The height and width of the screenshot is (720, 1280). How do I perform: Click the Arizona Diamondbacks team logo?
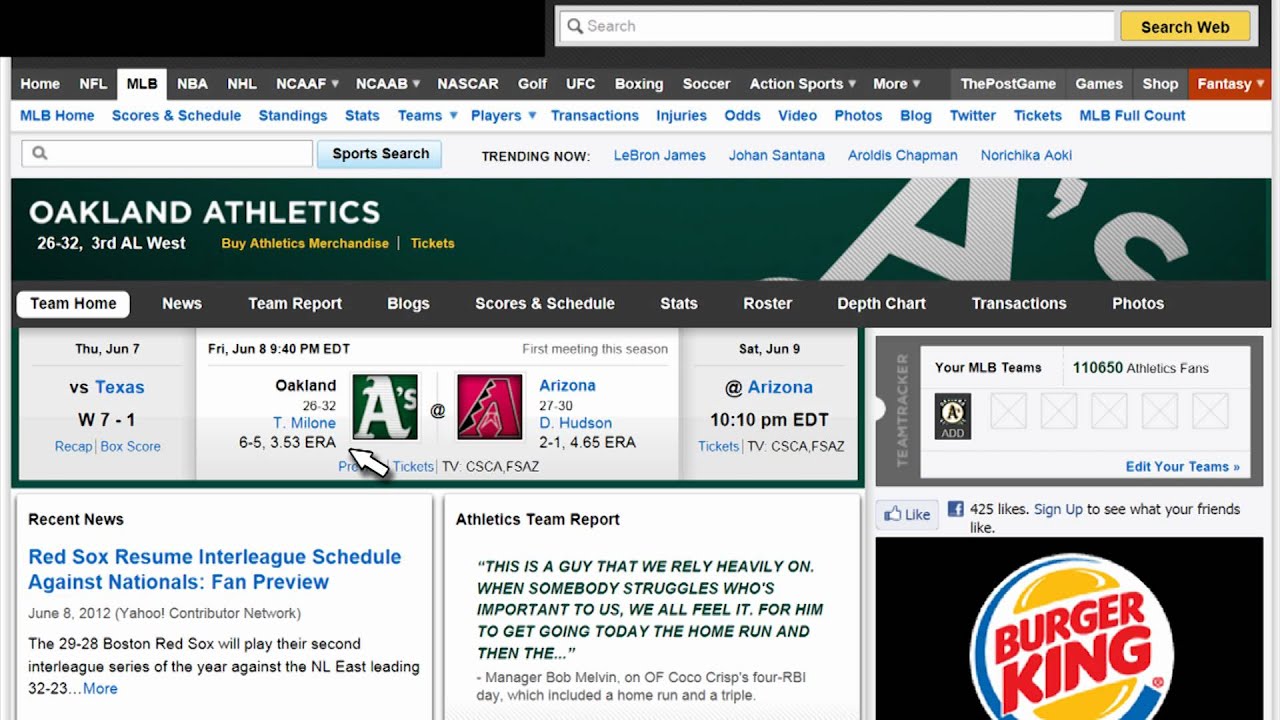tap(490, 407)
